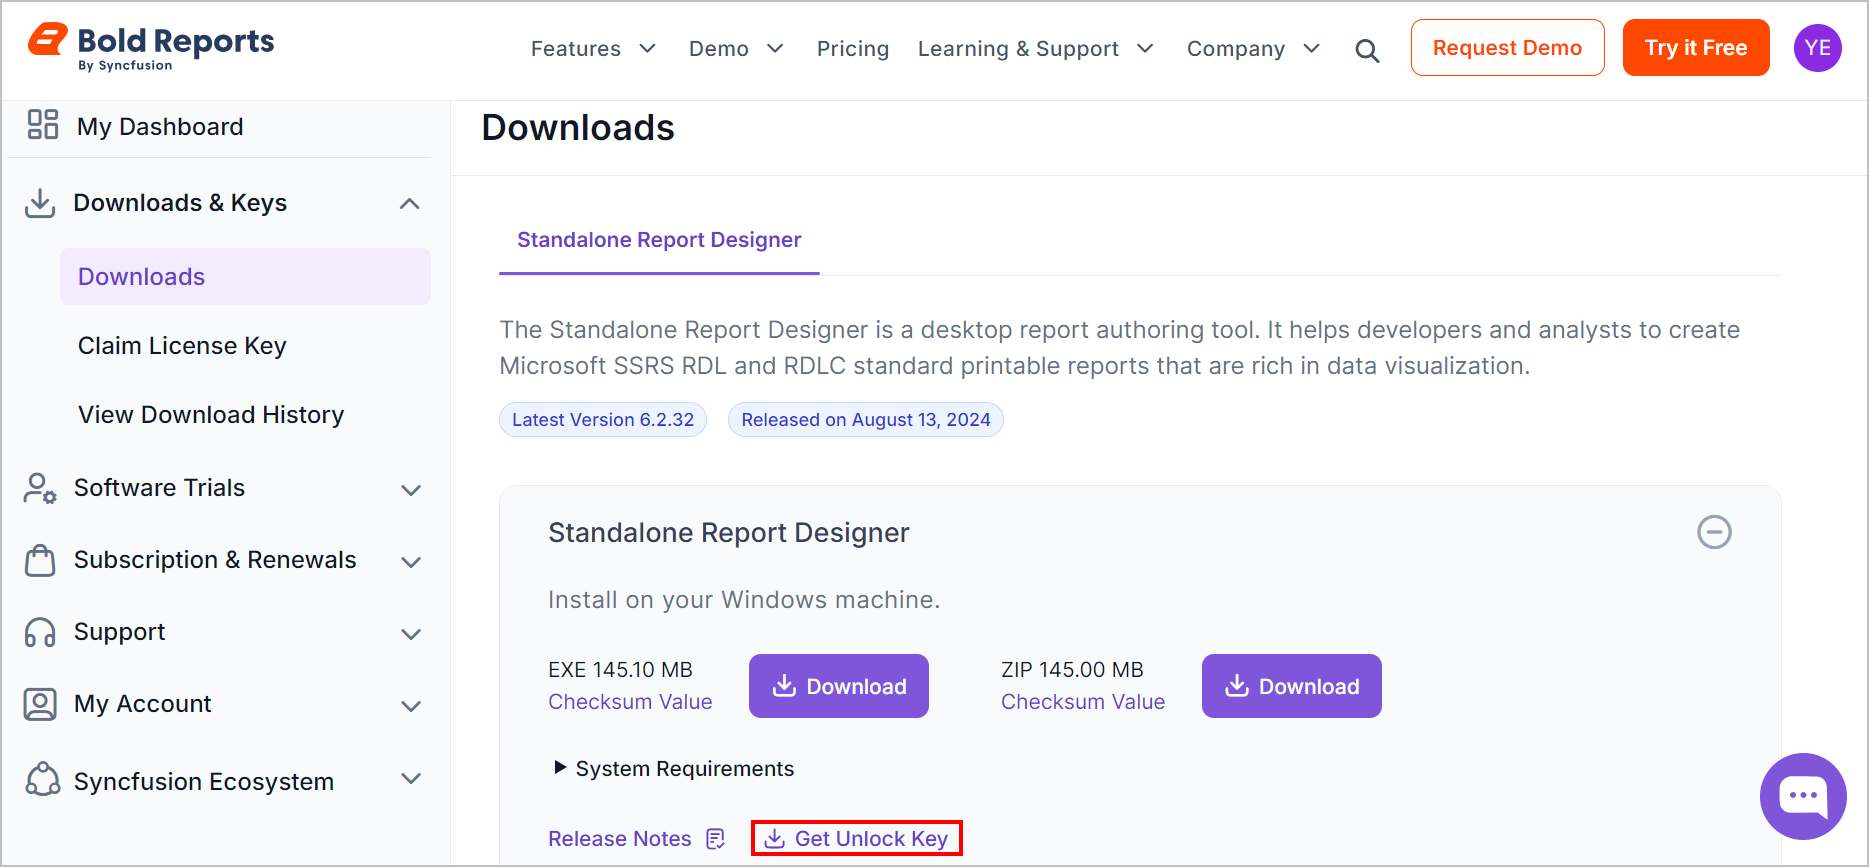Click the Support headset icon

[x=40, y=632]
